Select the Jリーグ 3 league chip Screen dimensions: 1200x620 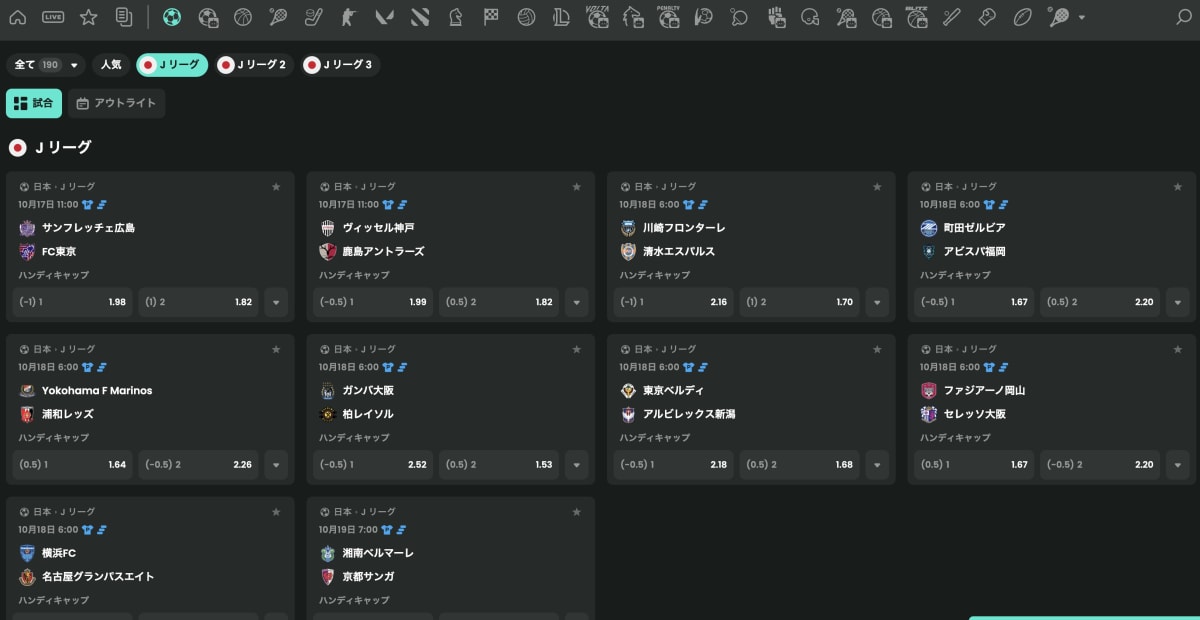tap(340, 65)
